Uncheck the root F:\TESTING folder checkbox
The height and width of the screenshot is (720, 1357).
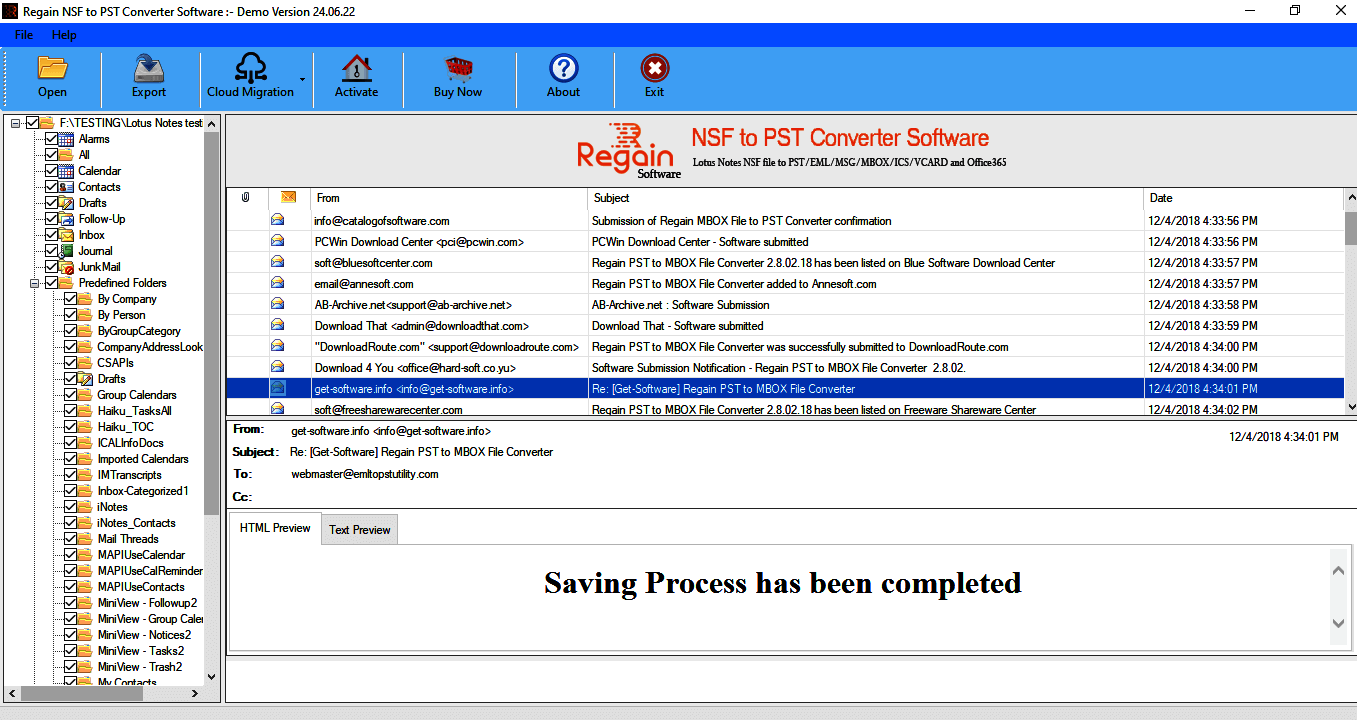pyautogui.click(x=32, y=123)
